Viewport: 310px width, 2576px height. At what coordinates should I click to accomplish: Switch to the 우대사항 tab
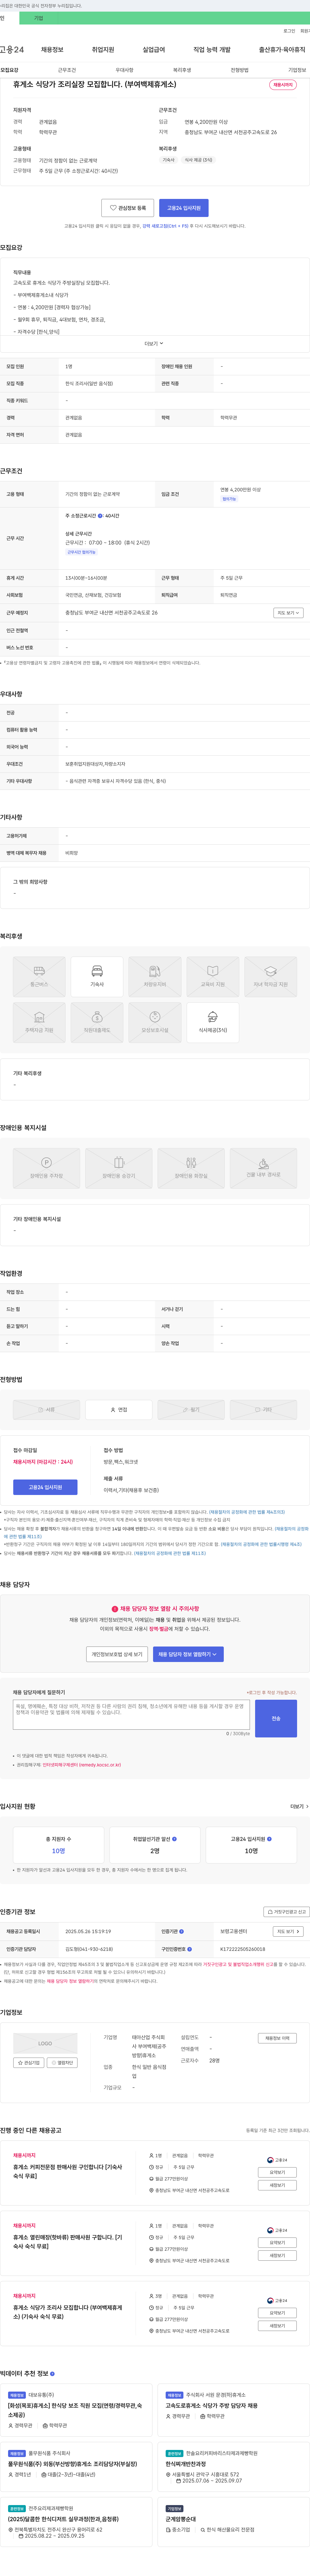(124, 70)
